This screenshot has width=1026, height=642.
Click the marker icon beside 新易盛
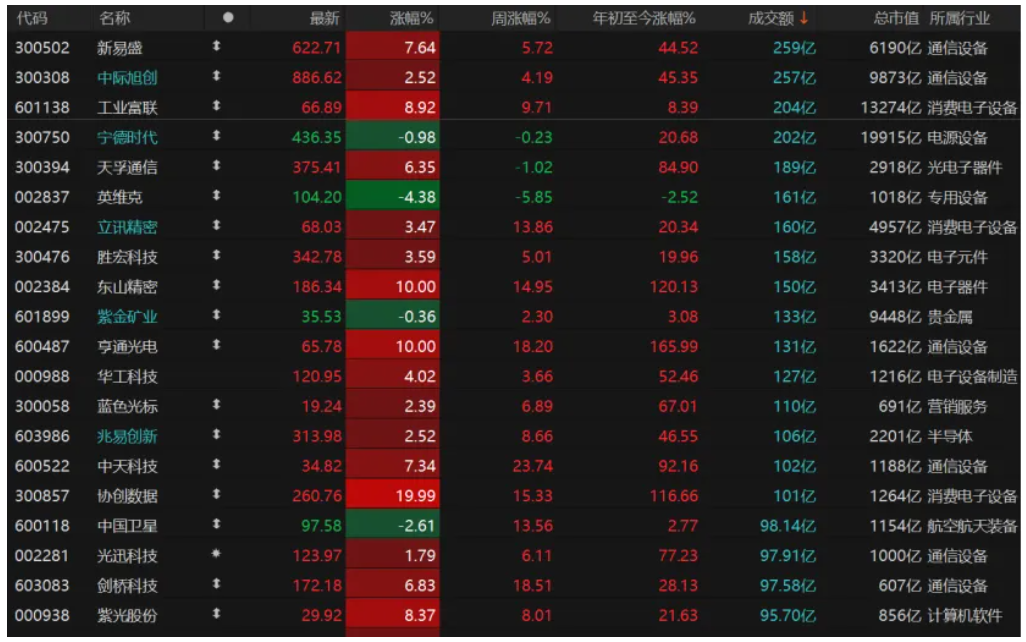pos(216,47)
